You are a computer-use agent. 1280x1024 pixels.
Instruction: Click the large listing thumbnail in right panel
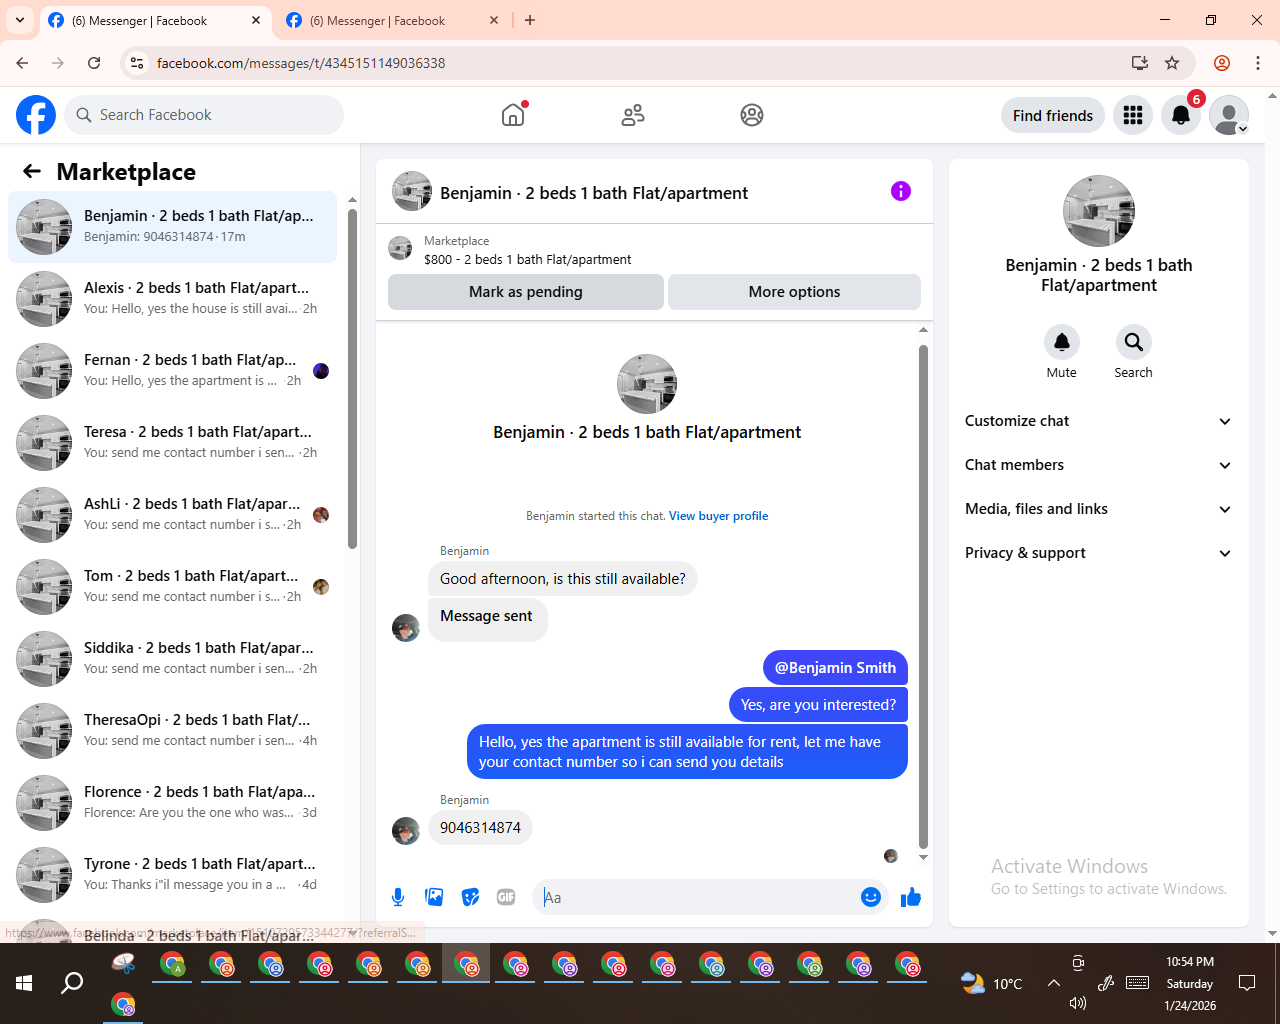tap(1099, 211)
